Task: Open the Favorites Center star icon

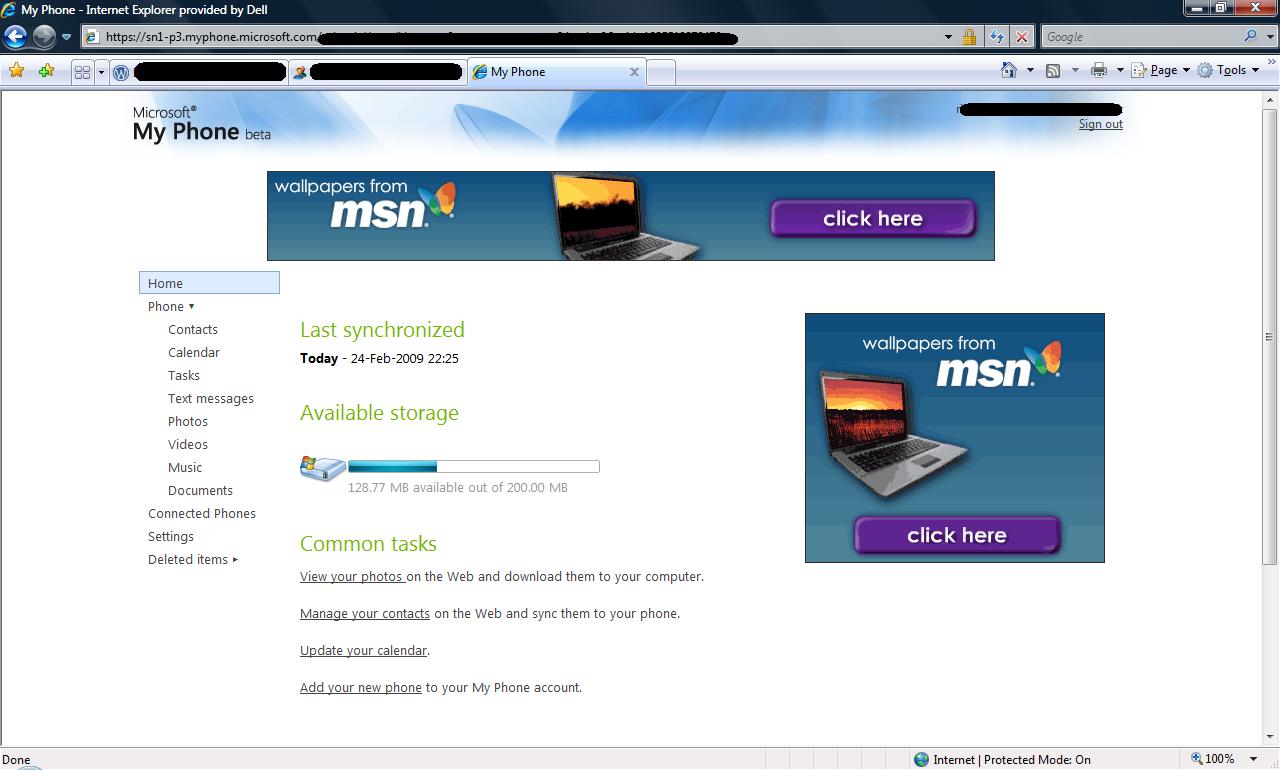Action: click(x=16, y=71)
